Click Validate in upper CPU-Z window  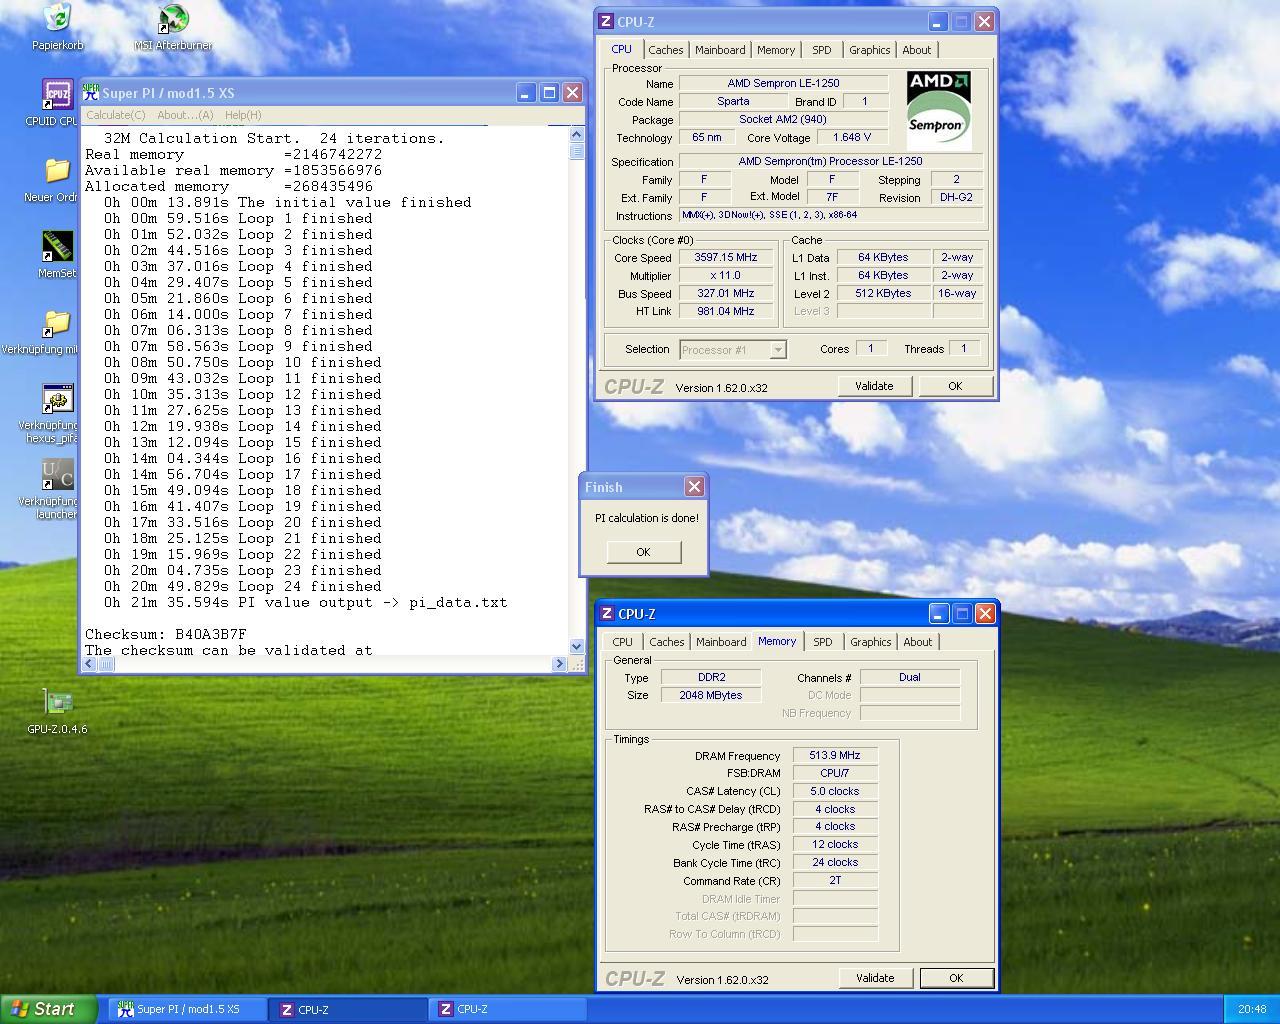tap(874, 386)
